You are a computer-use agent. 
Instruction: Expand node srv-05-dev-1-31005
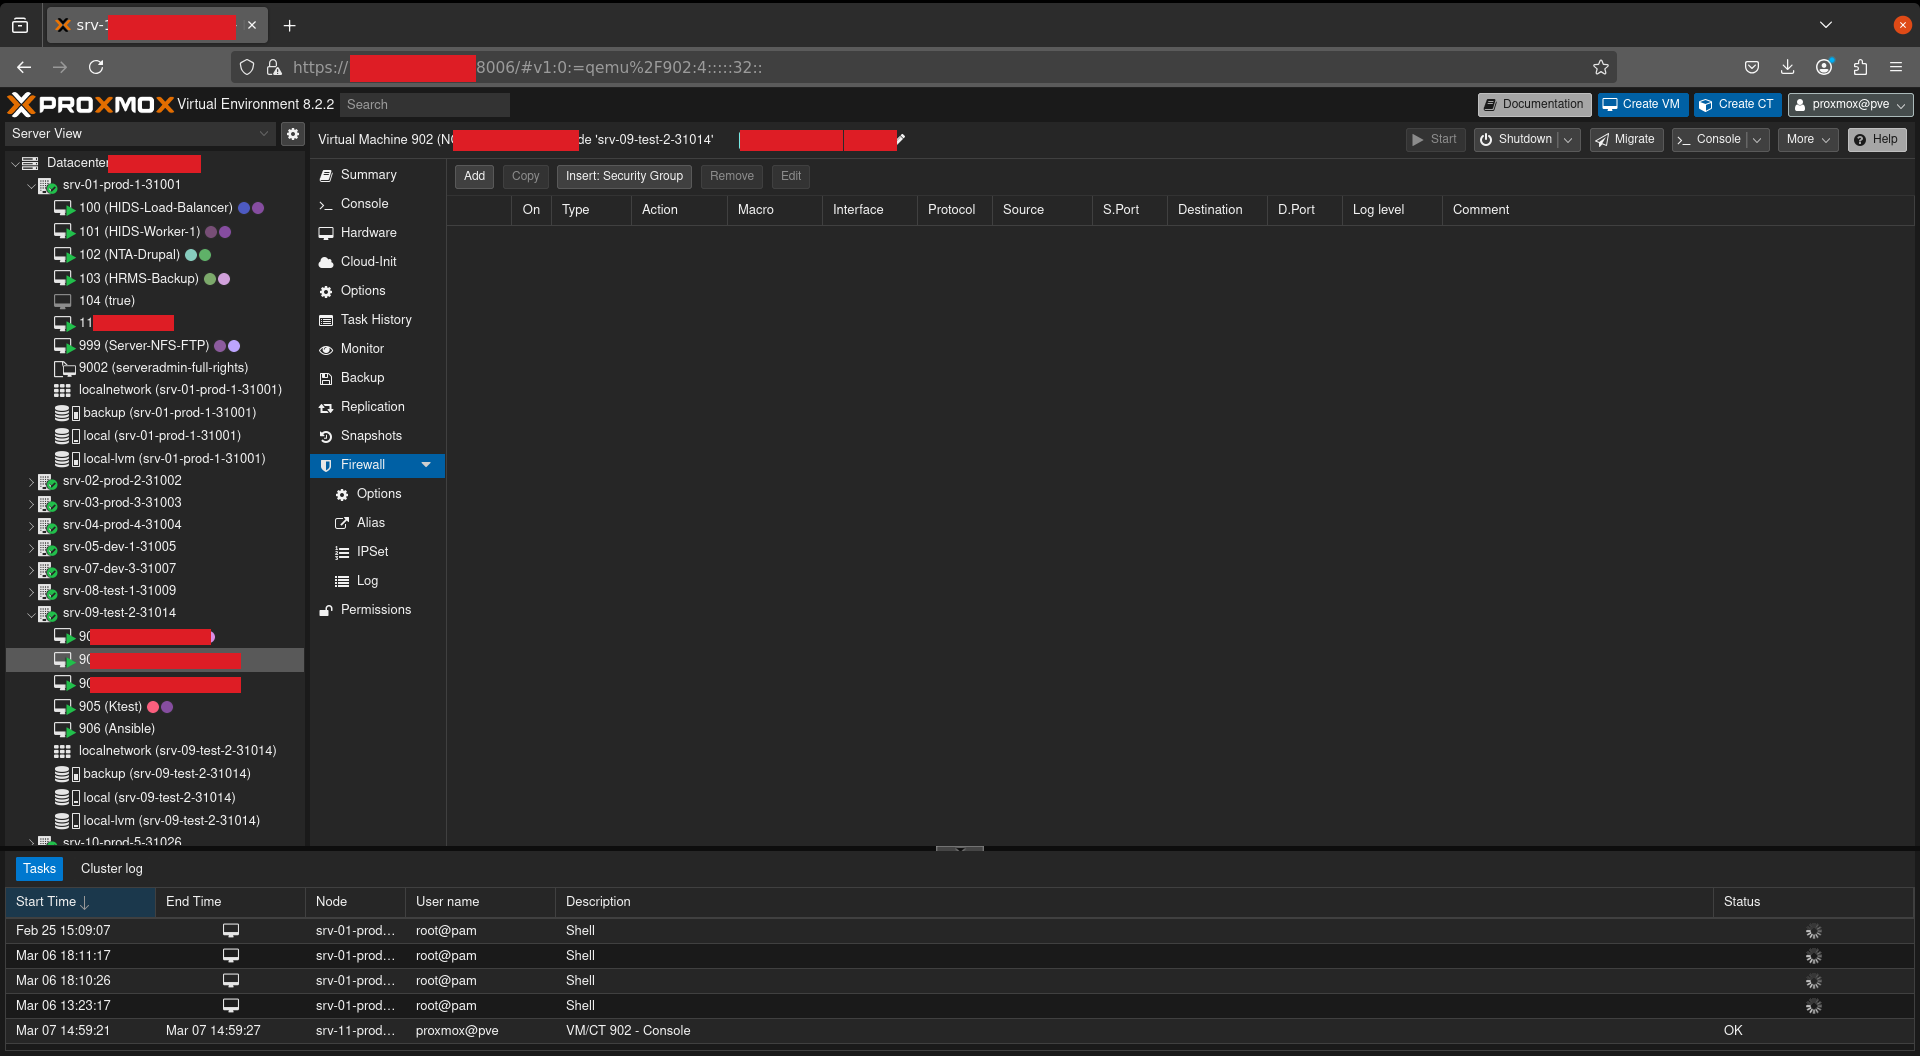31,548
